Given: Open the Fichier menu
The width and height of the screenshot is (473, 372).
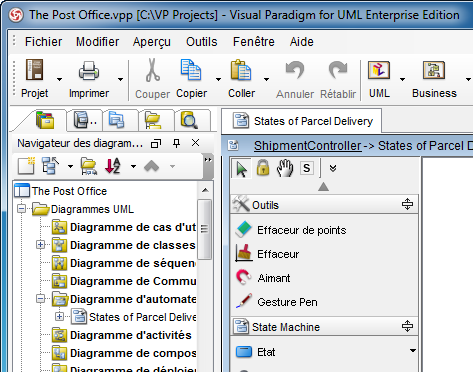Looking at the screenshot, I should [x=43, y=42].
